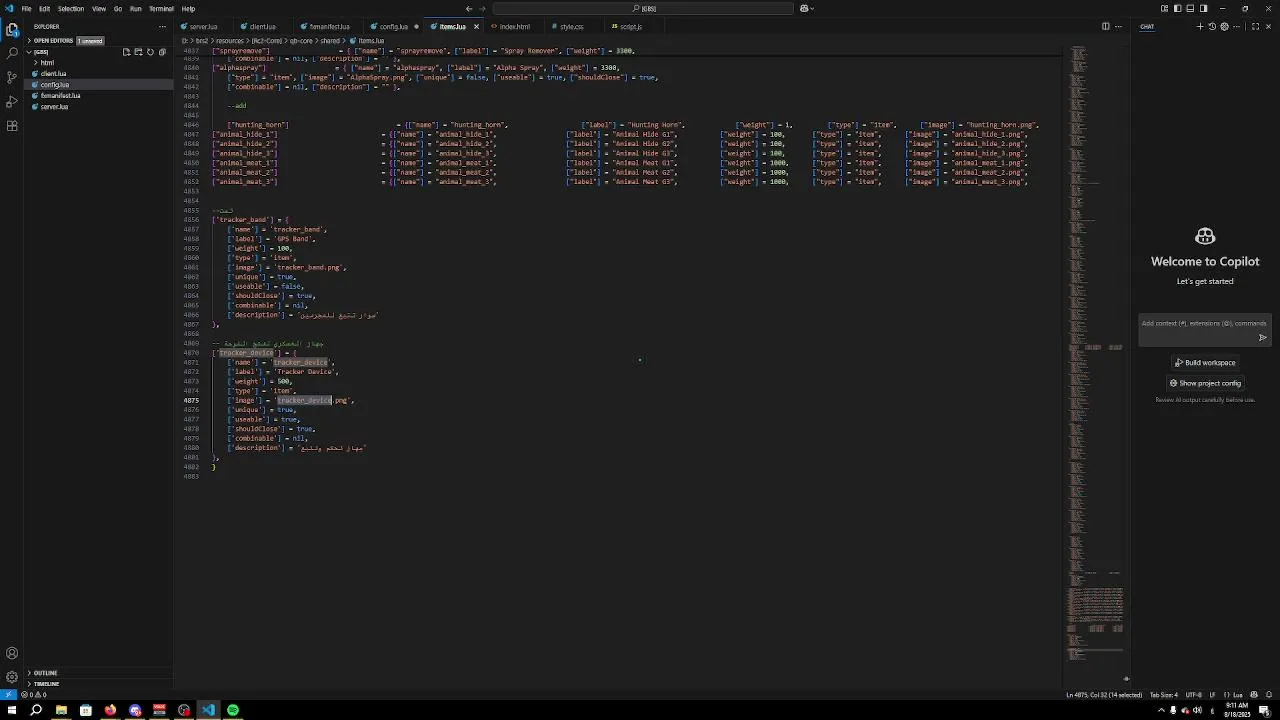Go back using the navigation arrow
Image resolution: width=1280 pixels, height=720 pixels.
point(469,8)
